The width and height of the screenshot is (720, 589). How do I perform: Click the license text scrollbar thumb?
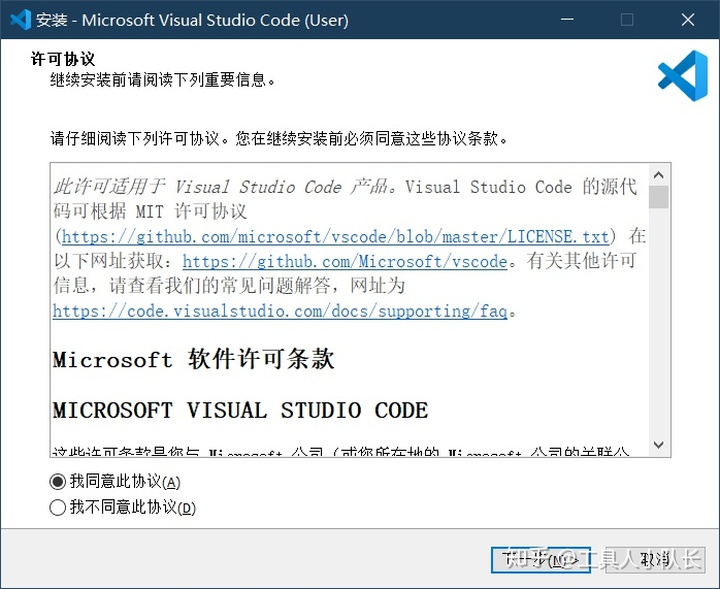coord(659,197)
